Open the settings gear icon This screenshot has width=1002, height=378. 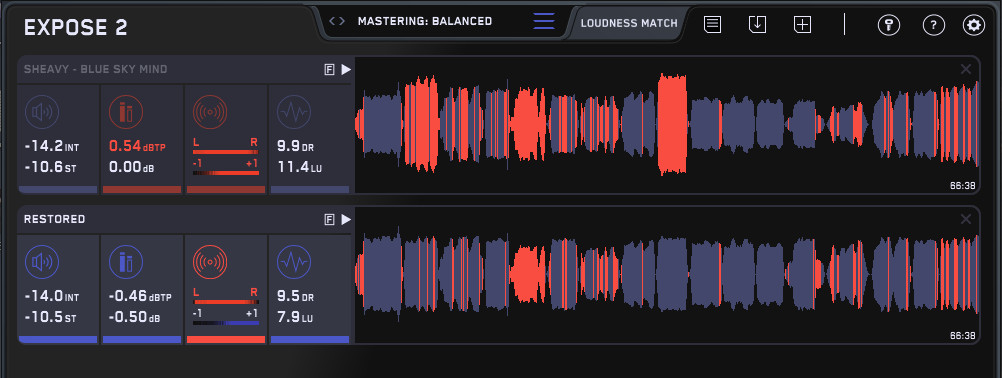pyautogui.click(x=973, y=26)
